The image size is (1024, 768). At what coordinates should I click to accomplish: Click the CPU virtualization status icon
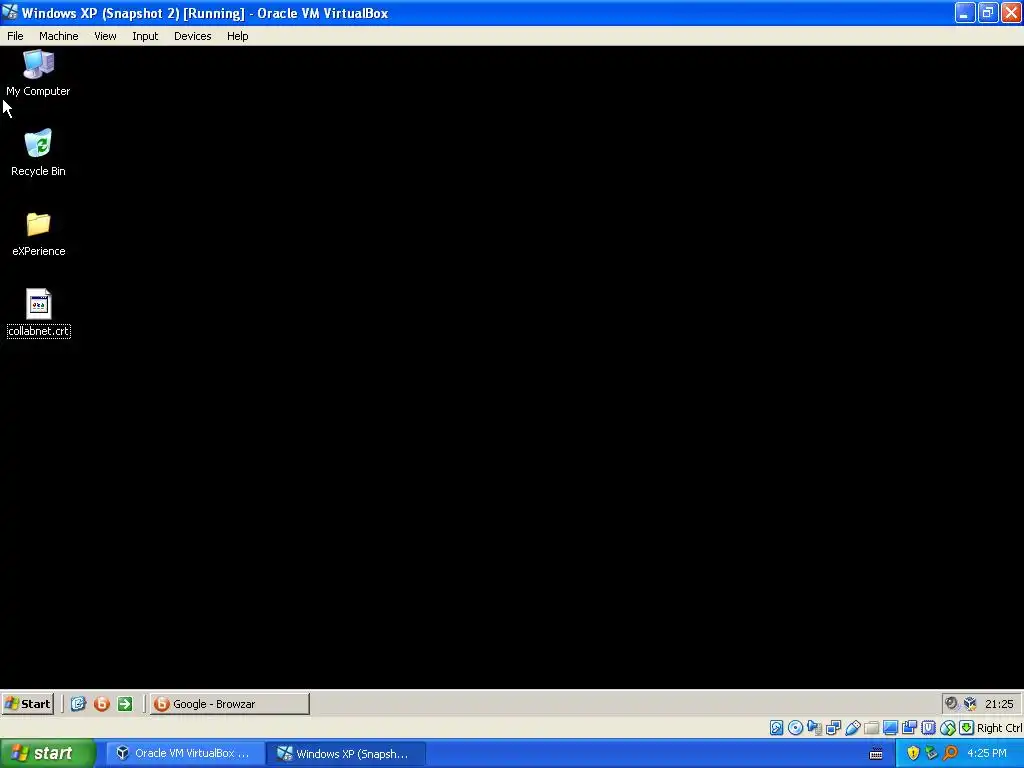click(929, 728)
